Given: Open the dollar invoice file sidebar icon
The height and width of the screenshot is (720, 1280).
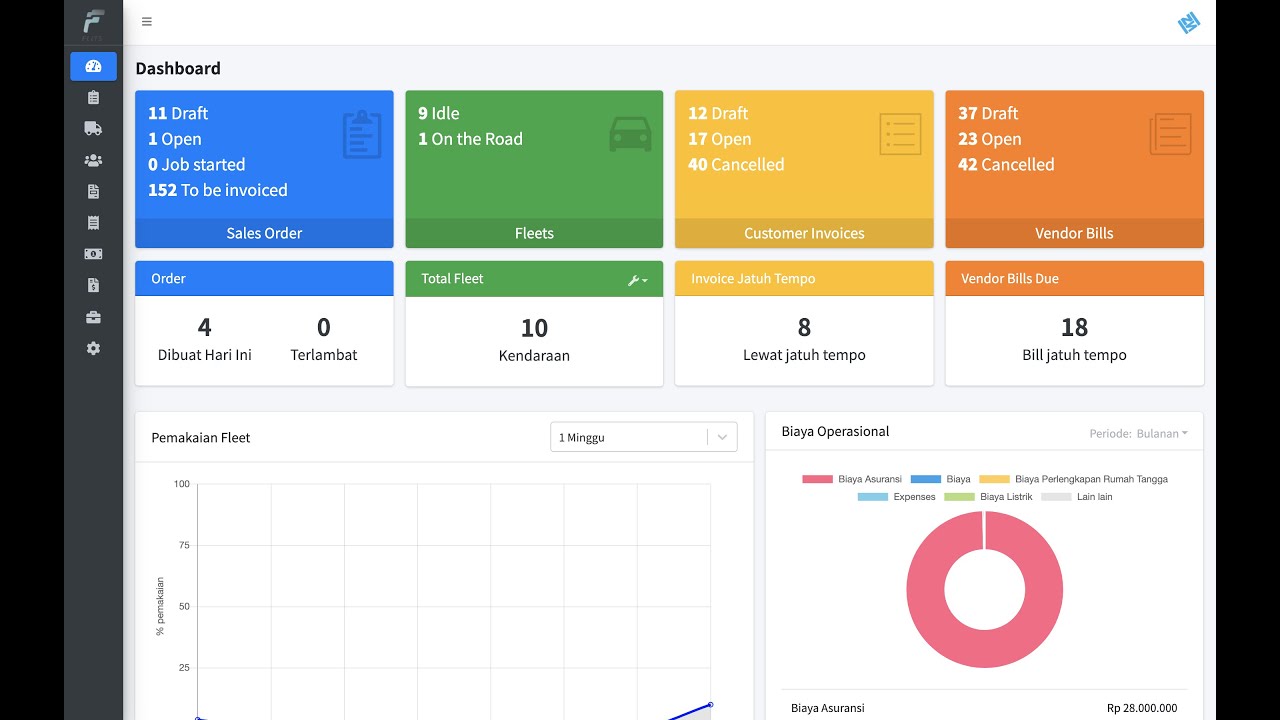Looking at the screenshot, I should (93, 285).
